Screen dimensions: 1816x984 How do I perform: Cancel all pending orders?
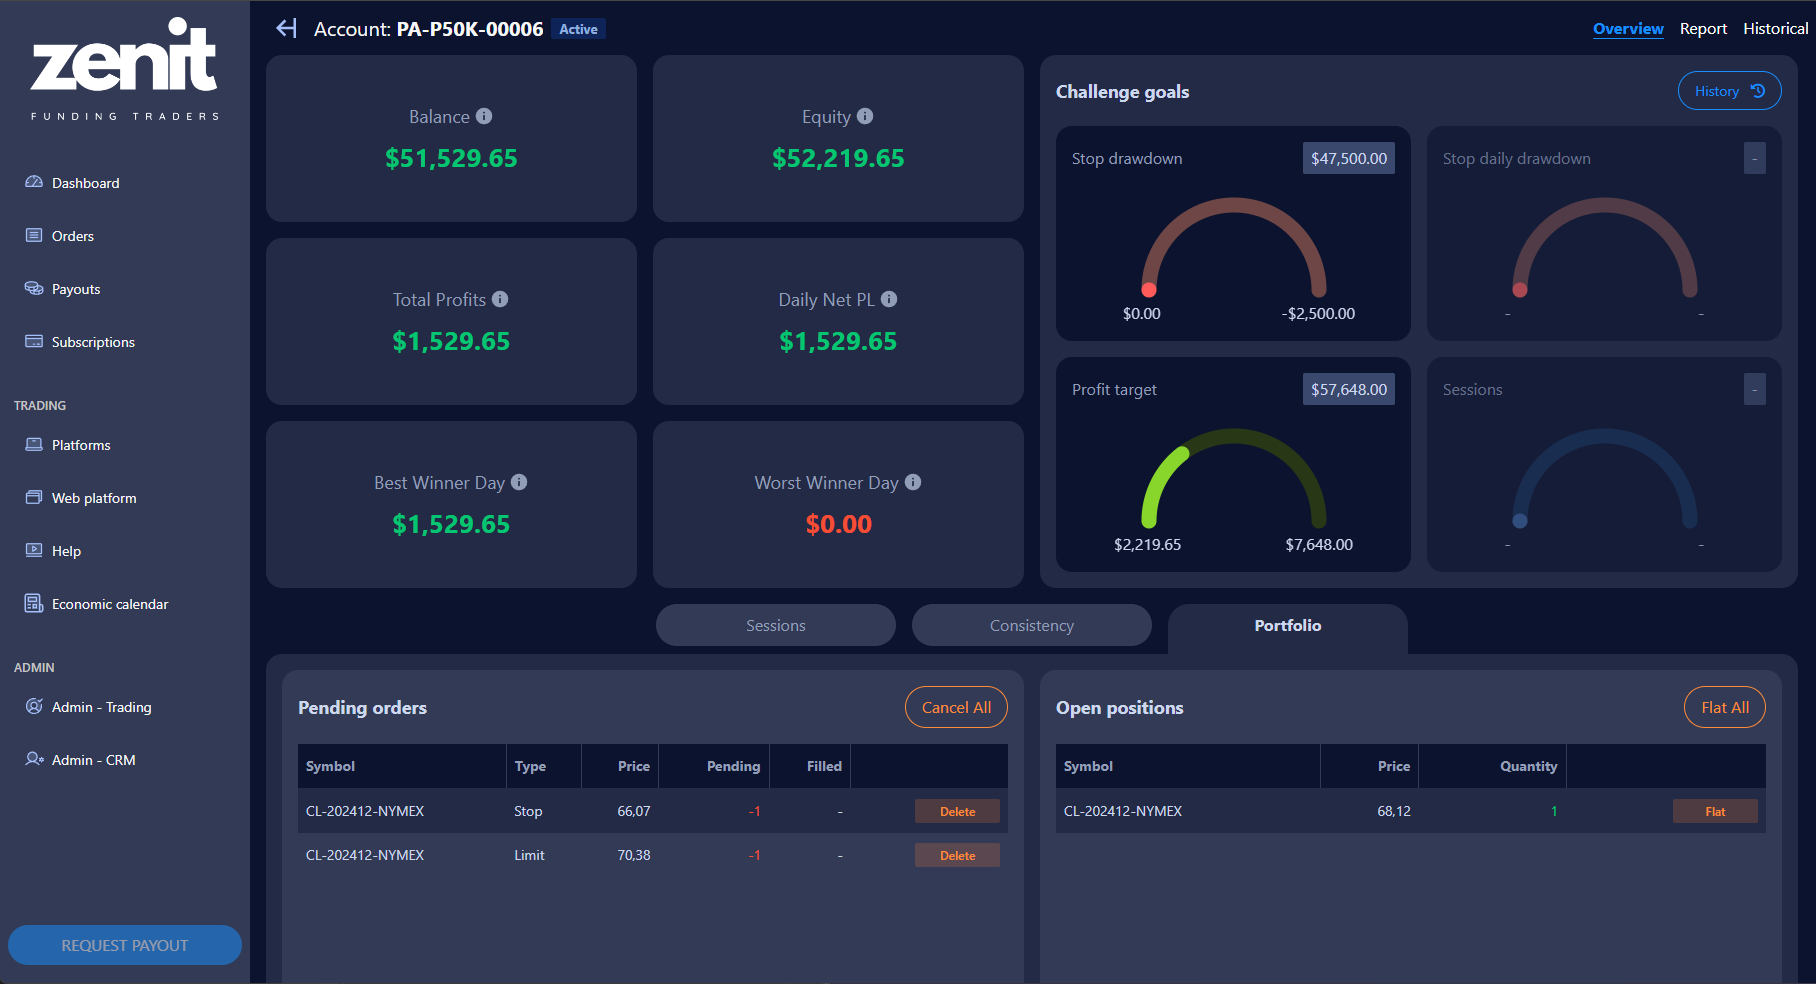(x=956, y=707)
